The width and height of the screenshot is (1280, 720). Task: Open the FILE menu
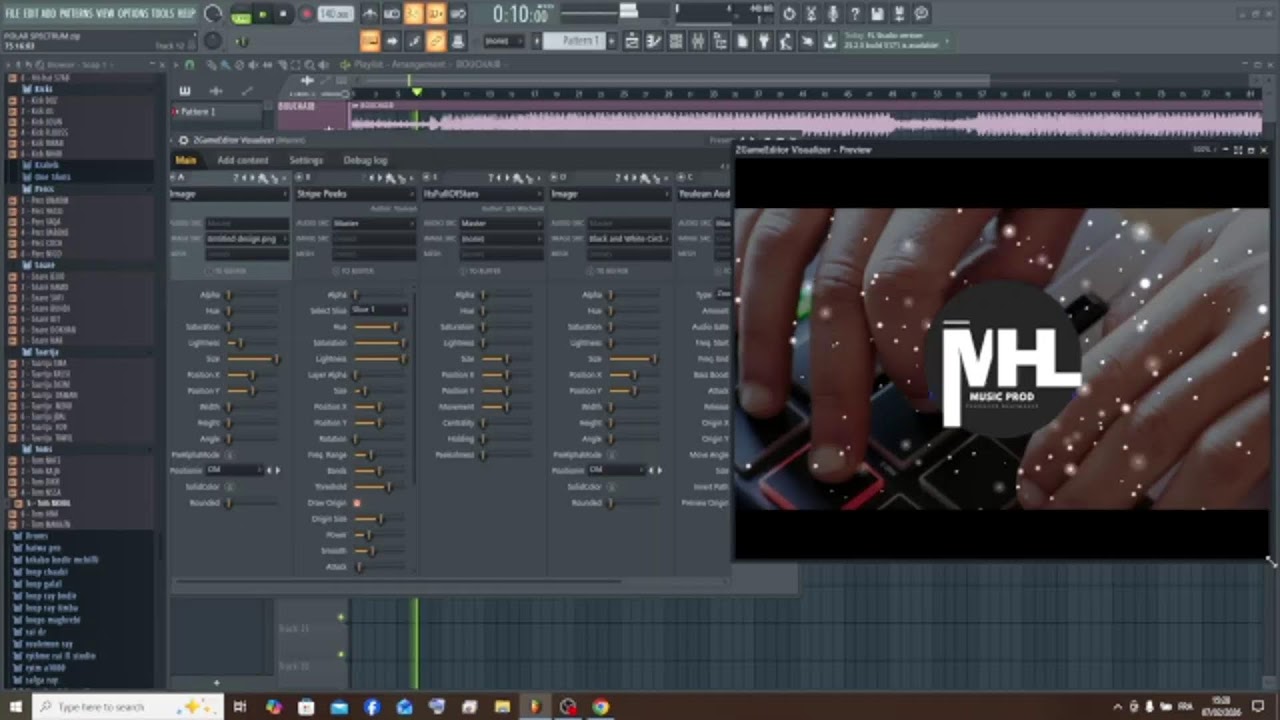pyautogui.click(x=12, y=13)
